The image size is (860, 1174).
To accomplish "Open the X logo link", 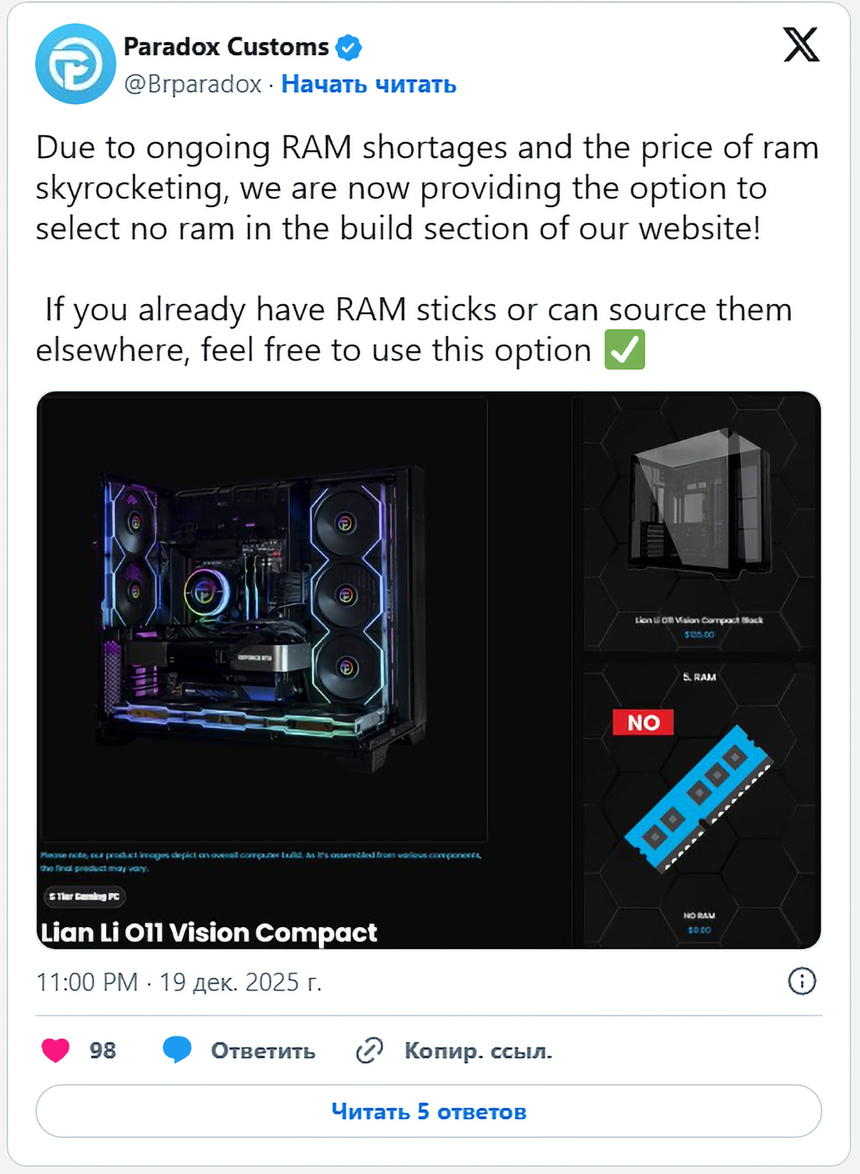I will pos(801,44).
